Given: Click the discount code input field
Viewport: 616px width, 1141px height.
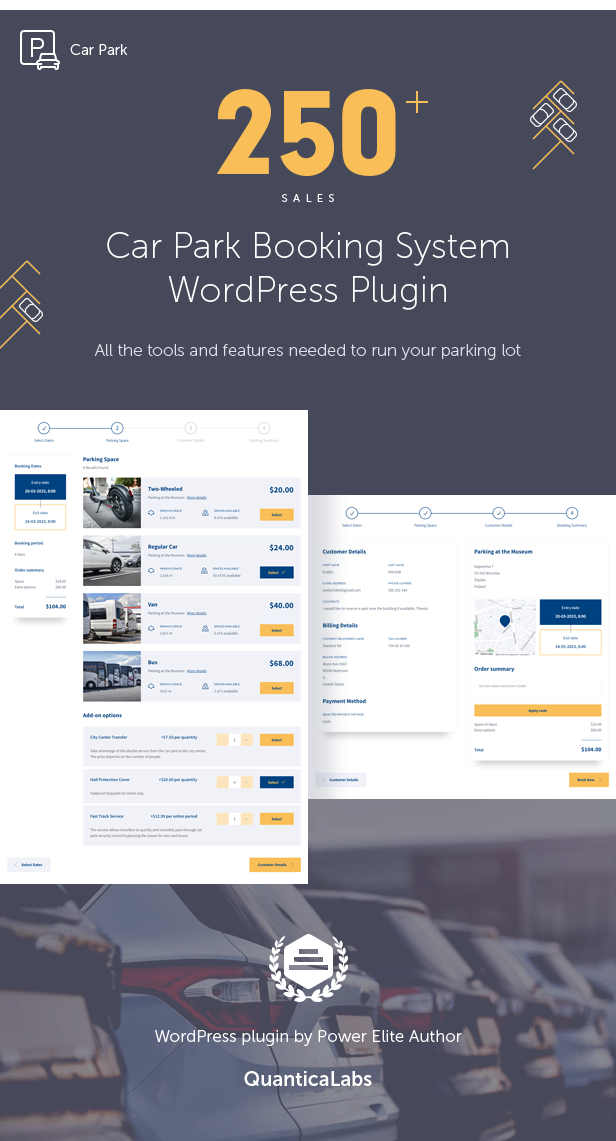Looking at the screenshot, I should pyautogui.click(x=537, y=689).
